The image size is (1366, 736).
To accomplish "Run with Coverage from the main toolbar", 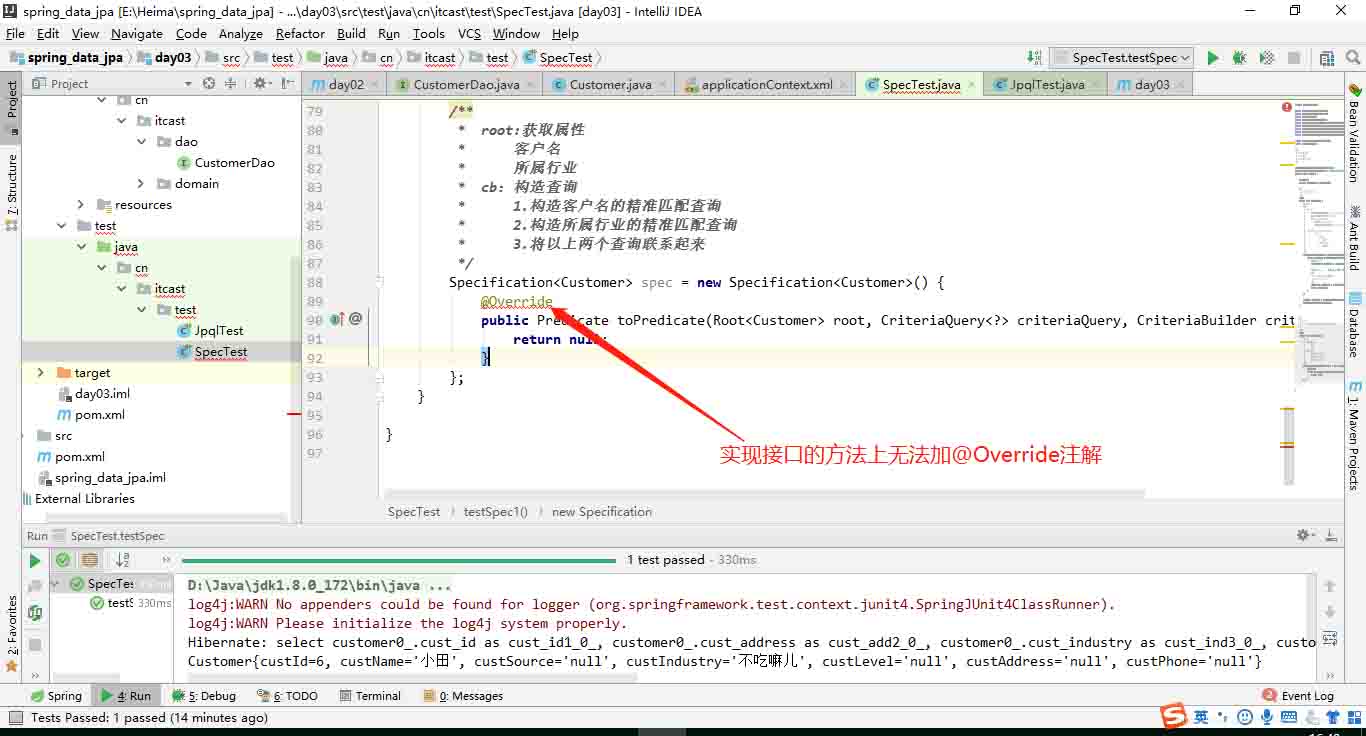I will pos(1267,58).
